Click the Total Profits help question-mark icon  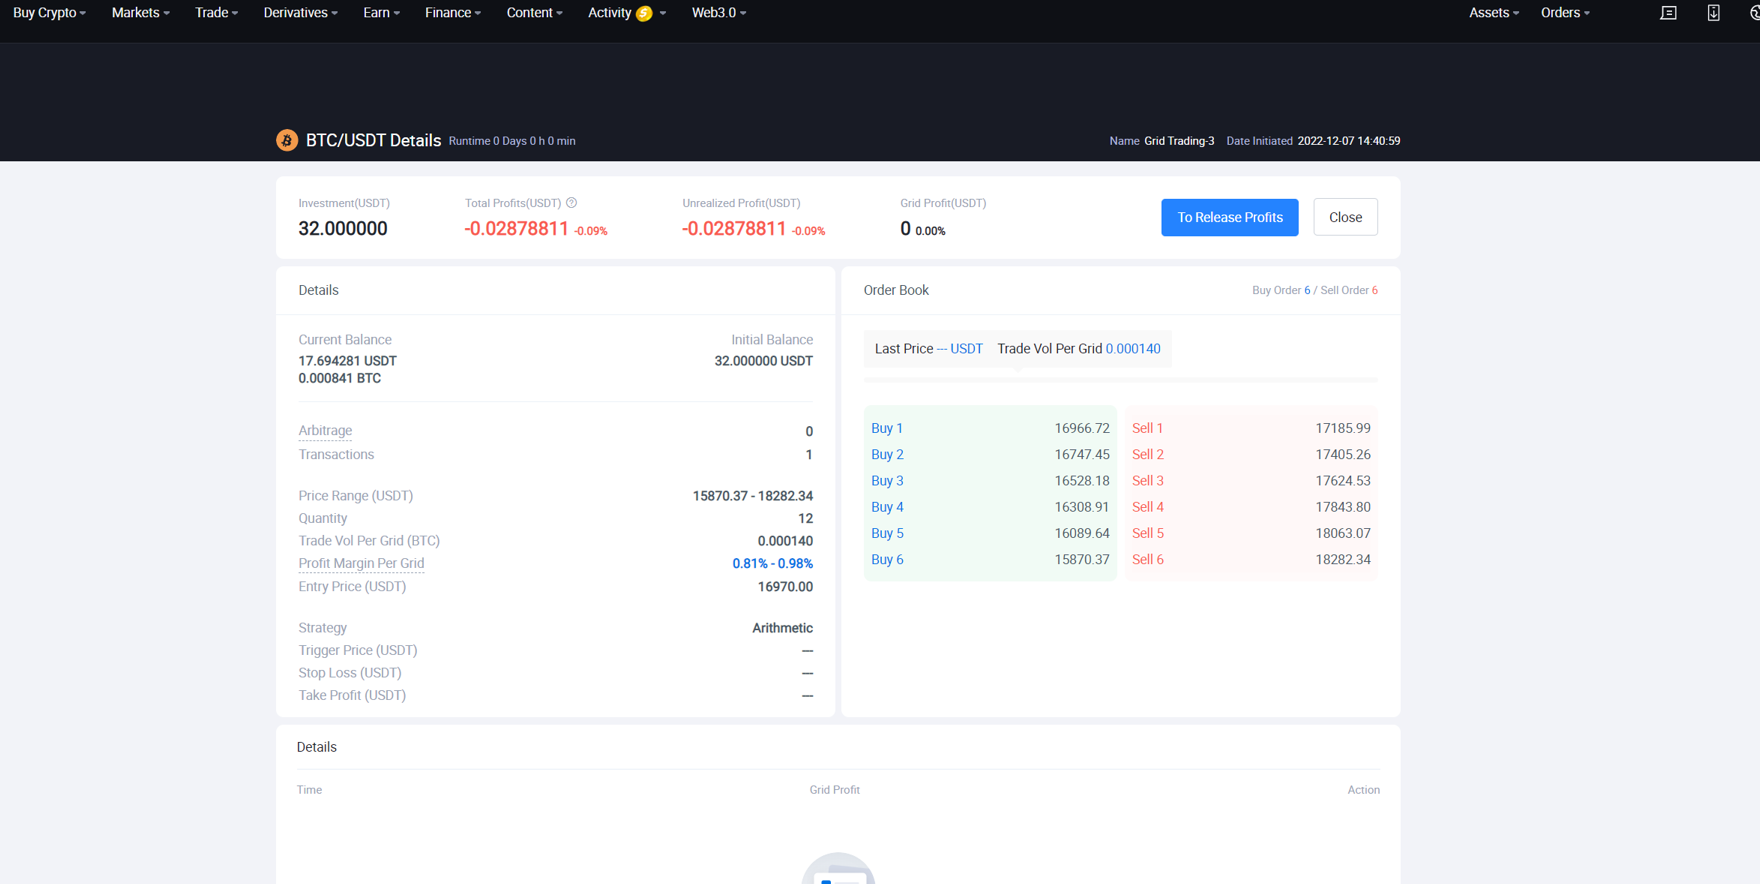(x=572, y=203)
